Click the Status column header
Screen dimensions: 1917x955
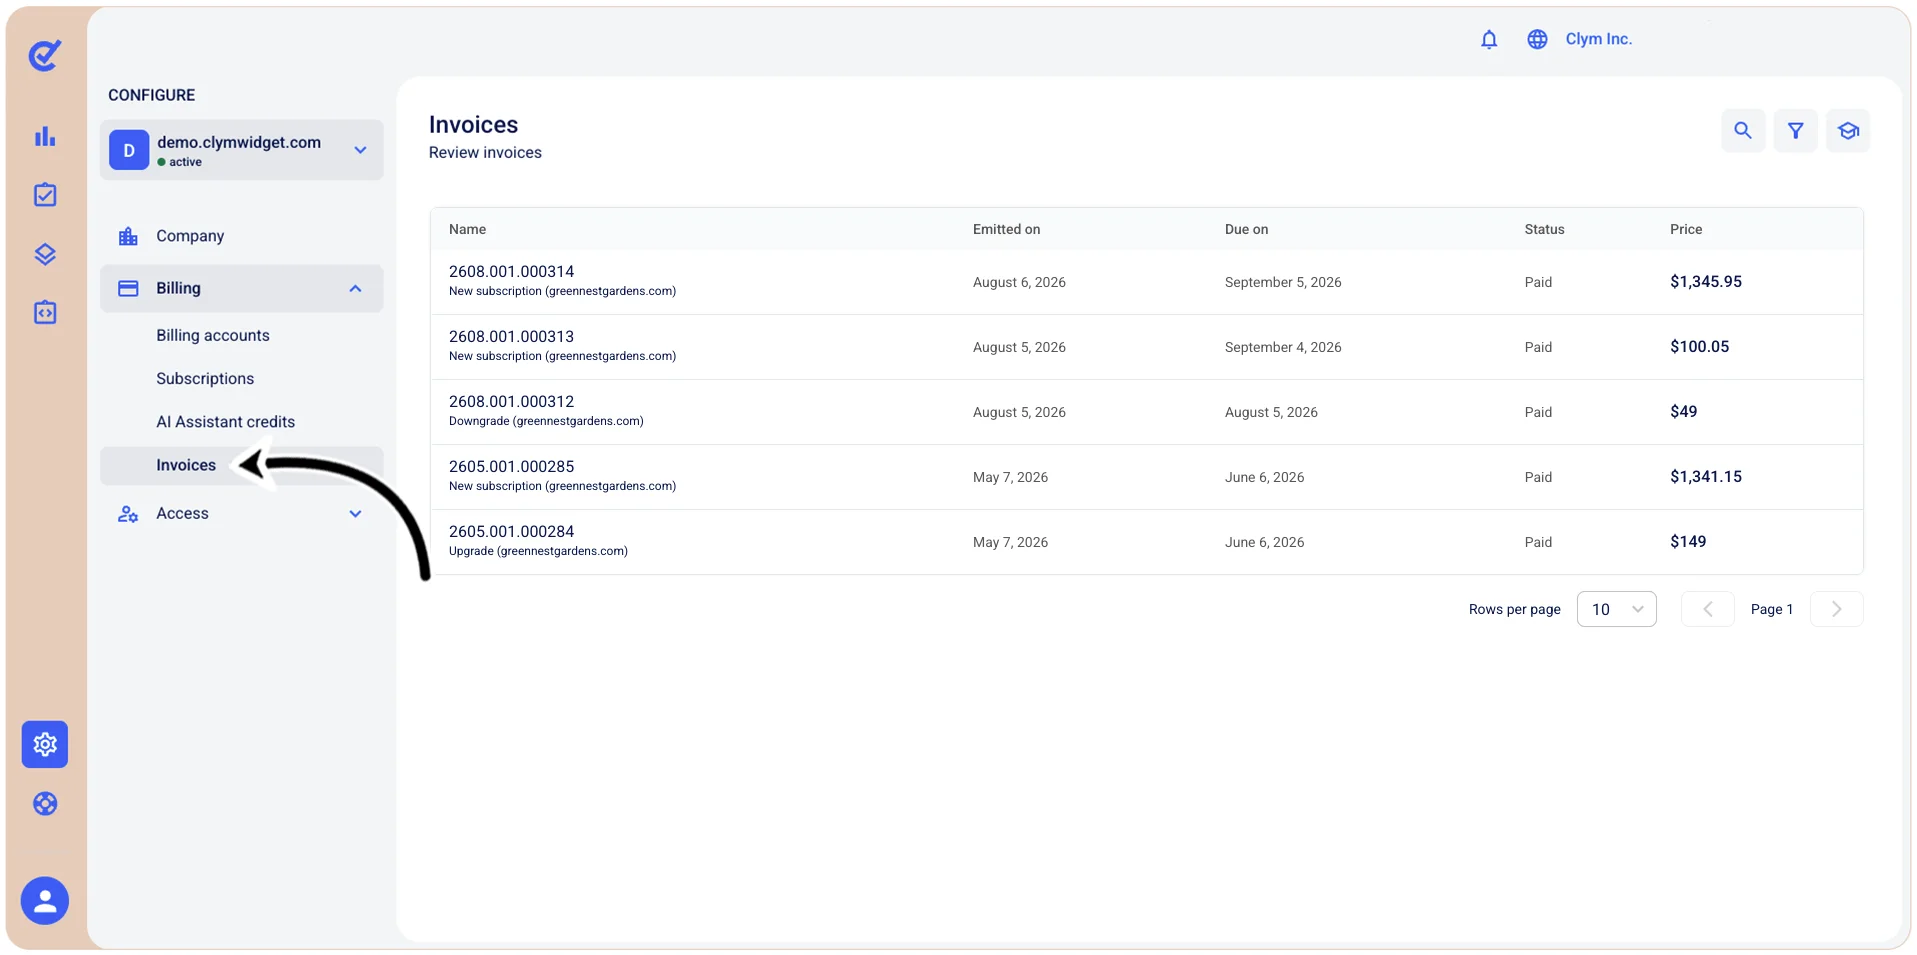[1544, 229]
